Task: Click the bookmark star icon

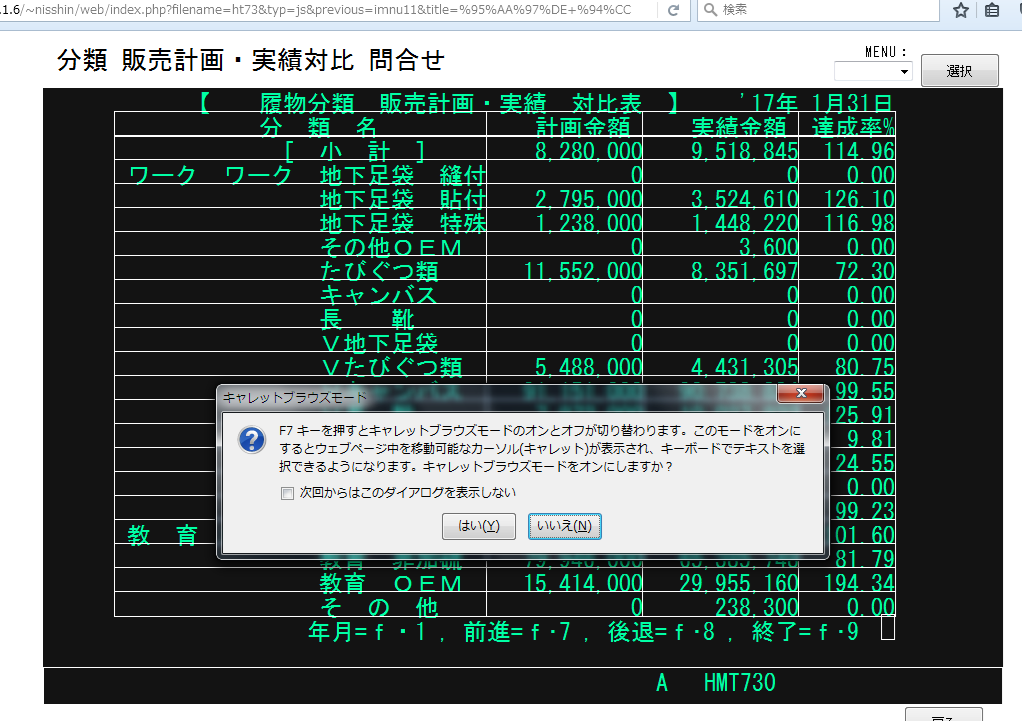Action: pyautogui.click(x=961, y=10)
